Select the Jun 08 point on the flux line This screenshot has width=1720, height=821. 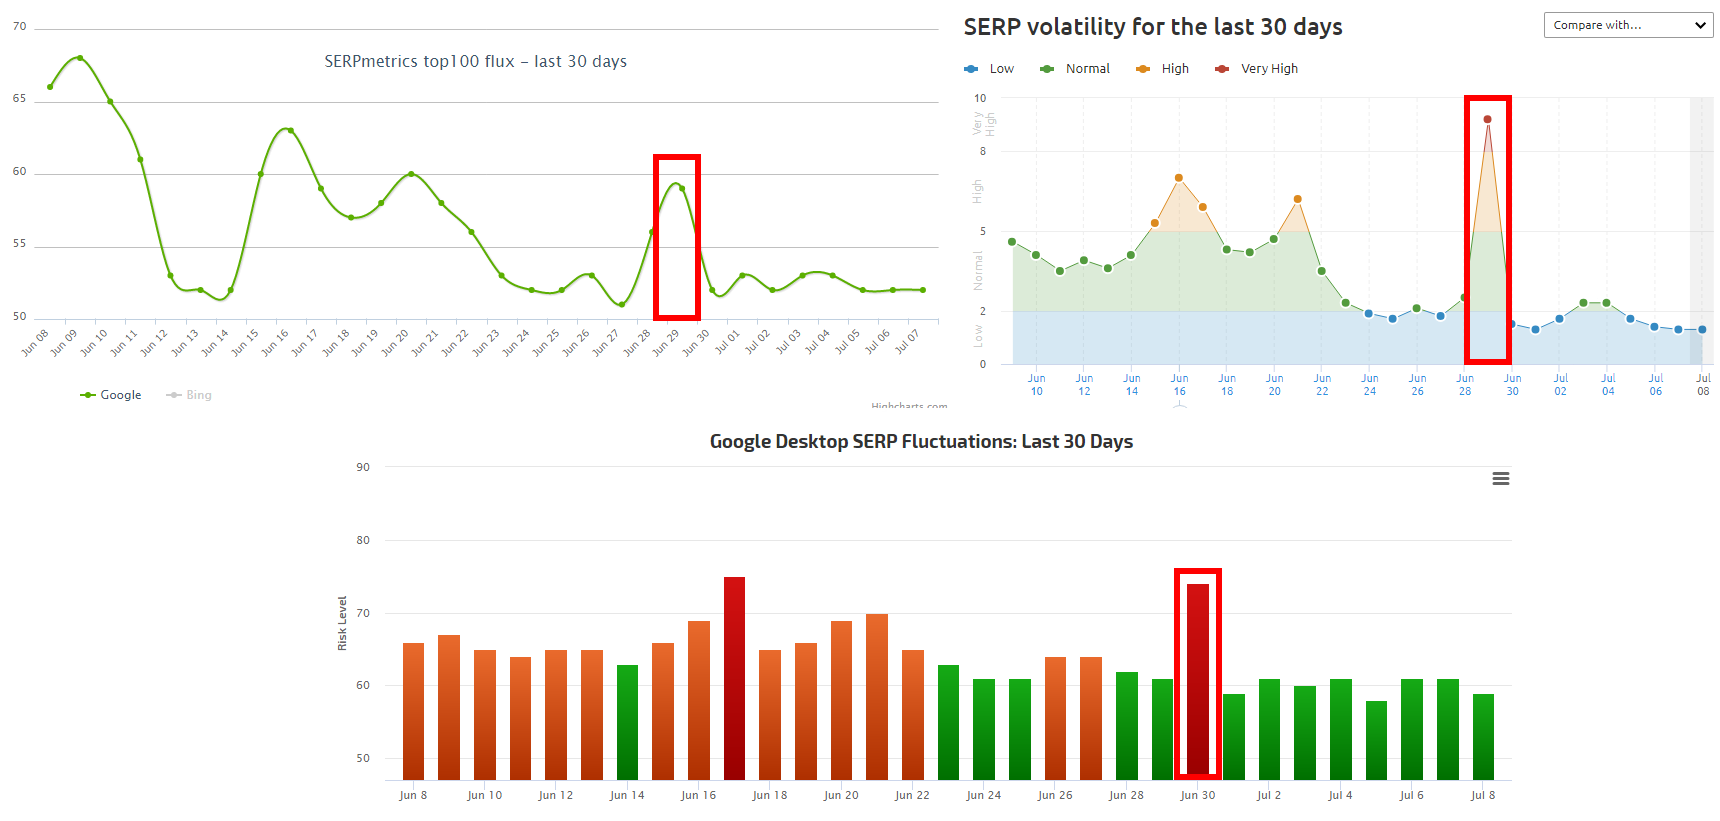(x=50, y=87)
